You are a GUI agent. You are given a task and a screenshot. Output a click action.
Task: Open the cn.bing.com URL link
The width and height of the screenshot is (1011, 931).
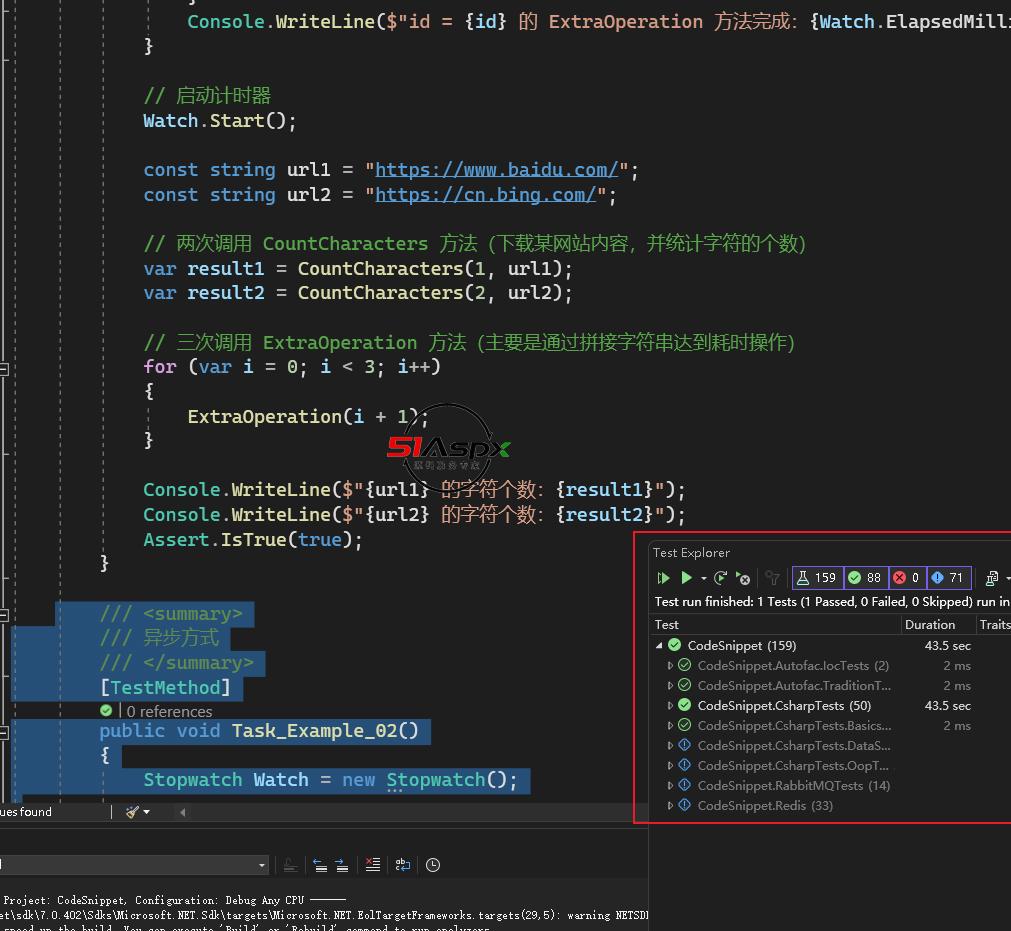486,194
